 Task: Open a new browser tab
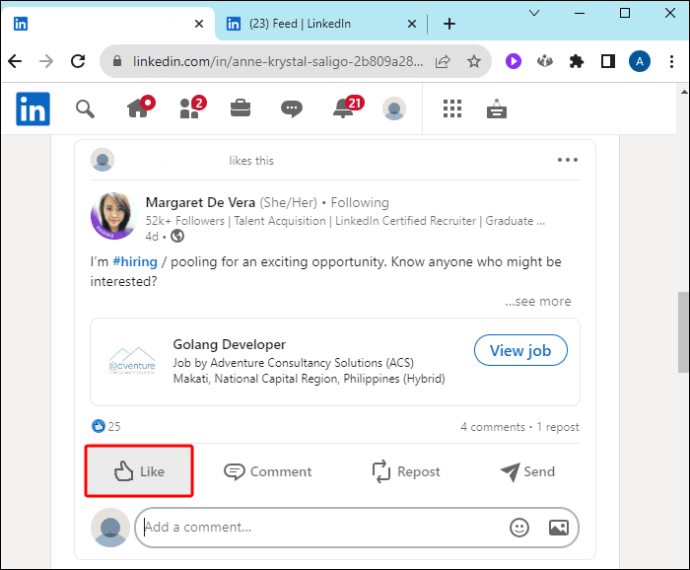(449, 24)
